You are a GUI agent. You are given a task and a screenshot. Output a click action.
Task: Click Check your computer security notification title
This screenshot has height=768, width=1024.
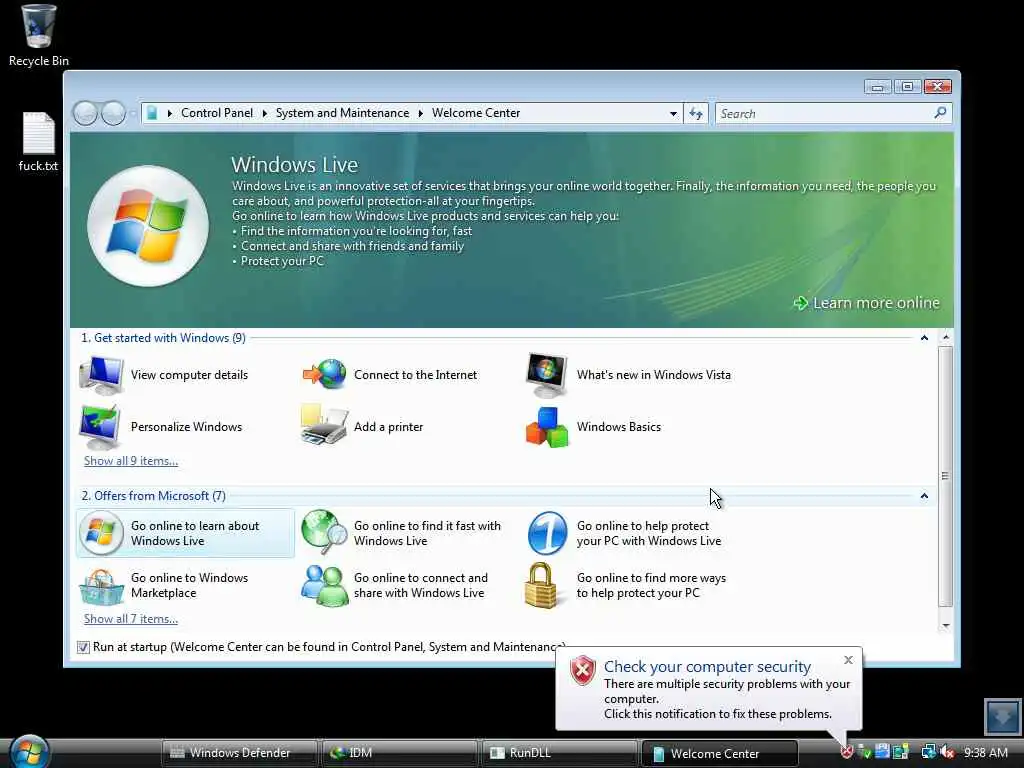click(x=707, y=666)
